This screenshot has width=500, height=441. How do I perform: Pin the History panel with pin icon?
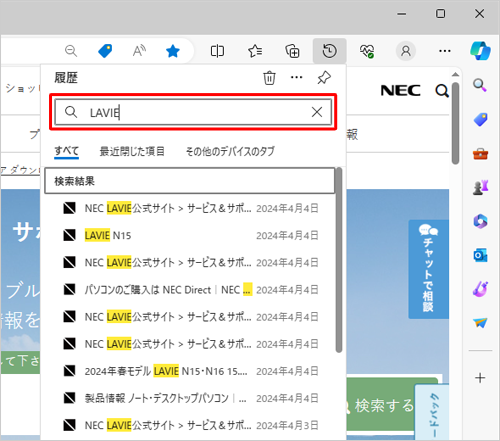(324, 78)
